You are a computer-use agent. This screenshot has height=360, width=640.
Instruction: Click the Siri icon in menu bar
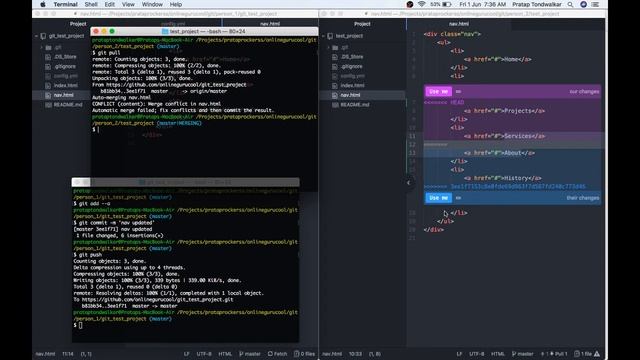click(583, 4)
